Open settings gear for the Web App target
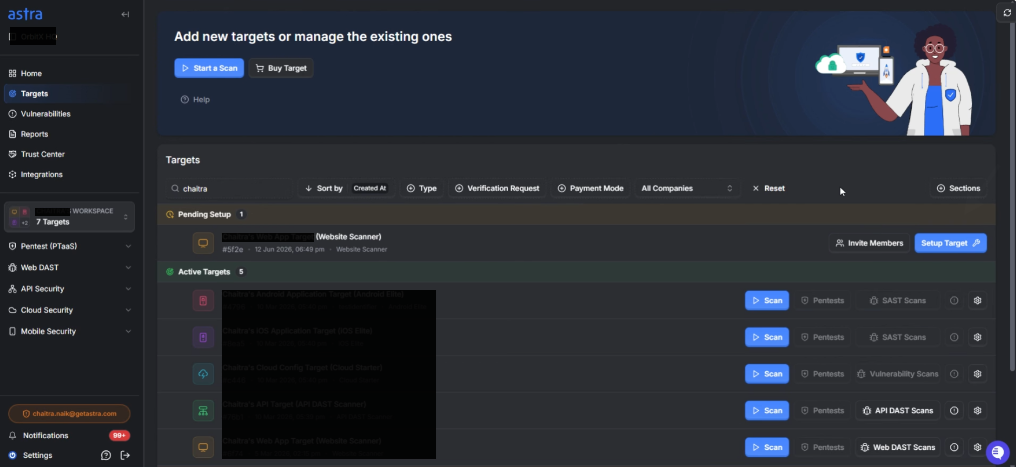Viewport: 1016px width, 467px height. click(x=978, y=448)
